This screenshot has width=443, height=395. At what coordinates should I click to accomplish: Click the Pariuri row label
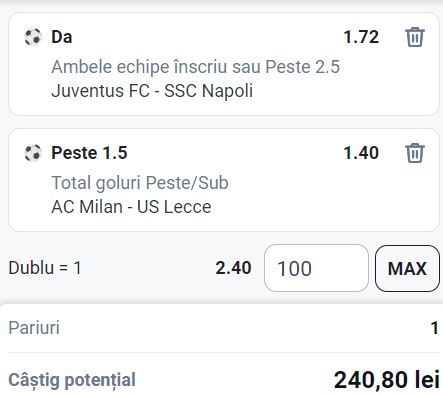(x=34, y=328)
